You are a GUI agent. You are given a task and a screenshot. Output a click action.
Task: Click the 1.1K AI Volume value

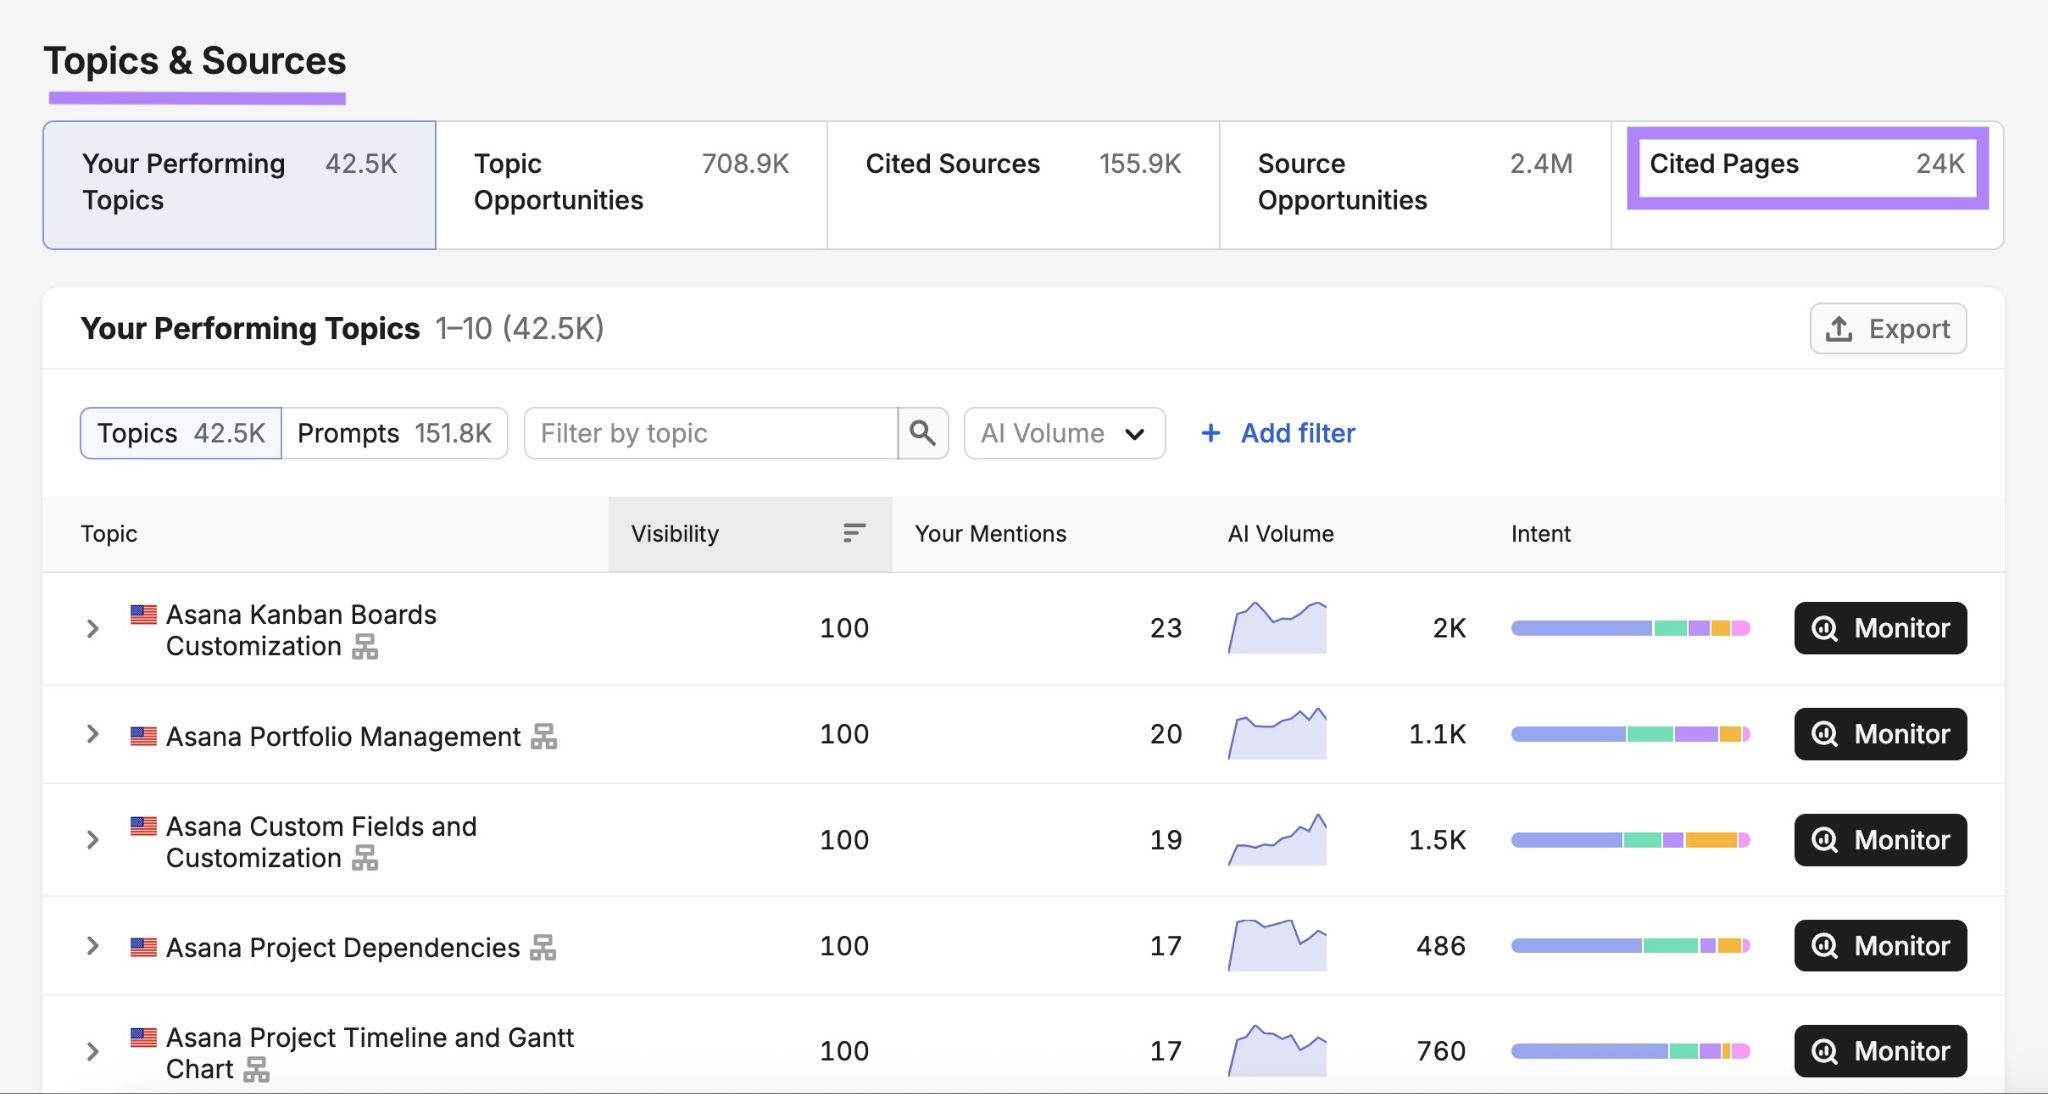click(x=1437, y=734)
